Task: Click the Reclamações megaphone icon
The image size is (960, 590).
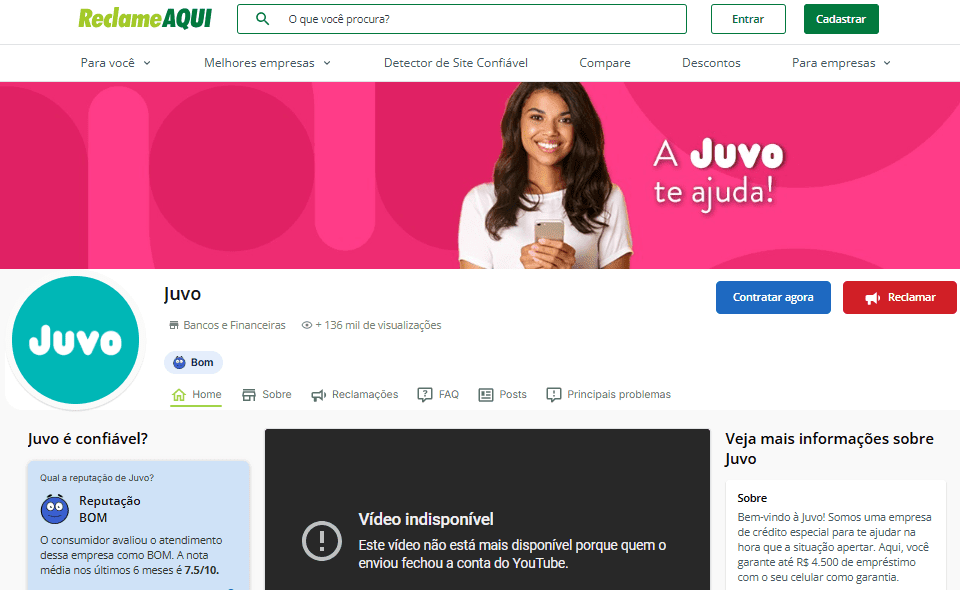Action: [x=318, y=395]
